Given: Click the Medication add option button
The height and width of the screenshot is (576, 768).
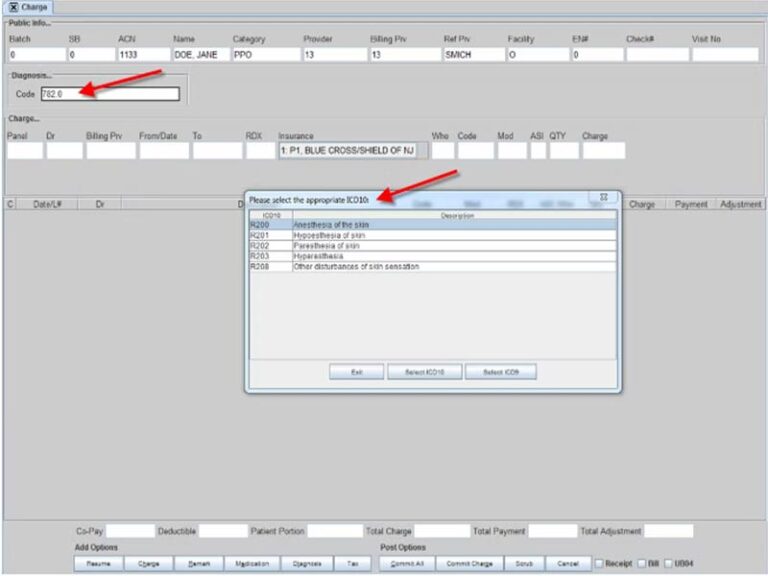Looking at the screenshot, I should [252, 564].
